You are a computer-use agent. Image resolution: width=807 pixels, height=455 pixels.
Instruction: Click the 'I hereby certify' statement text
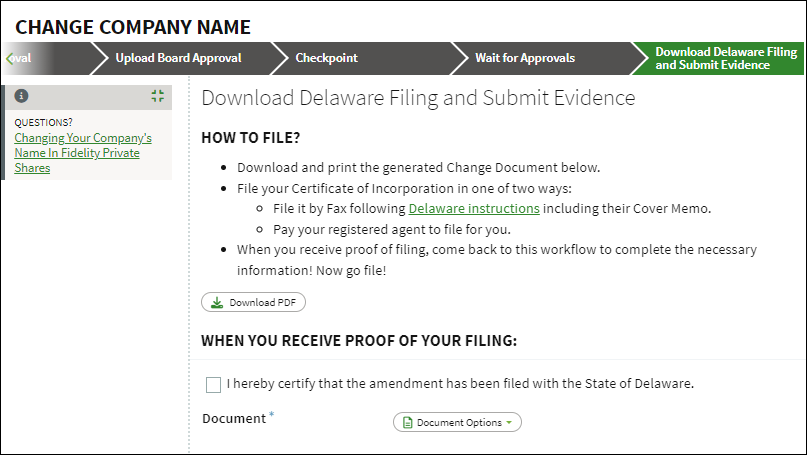460,383
